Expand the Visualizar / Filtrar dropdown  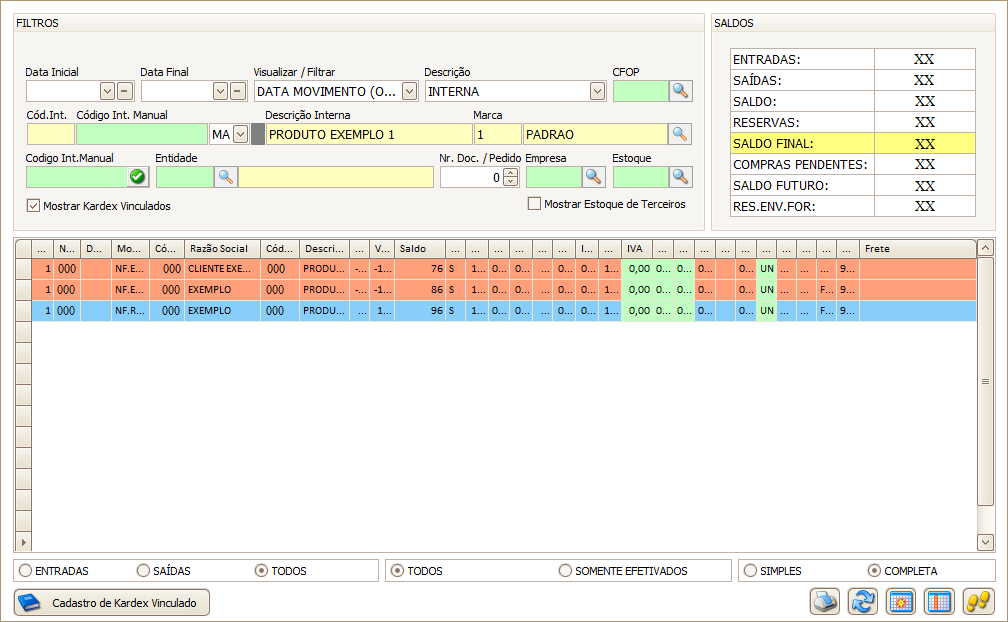click(x=409, y=92)
